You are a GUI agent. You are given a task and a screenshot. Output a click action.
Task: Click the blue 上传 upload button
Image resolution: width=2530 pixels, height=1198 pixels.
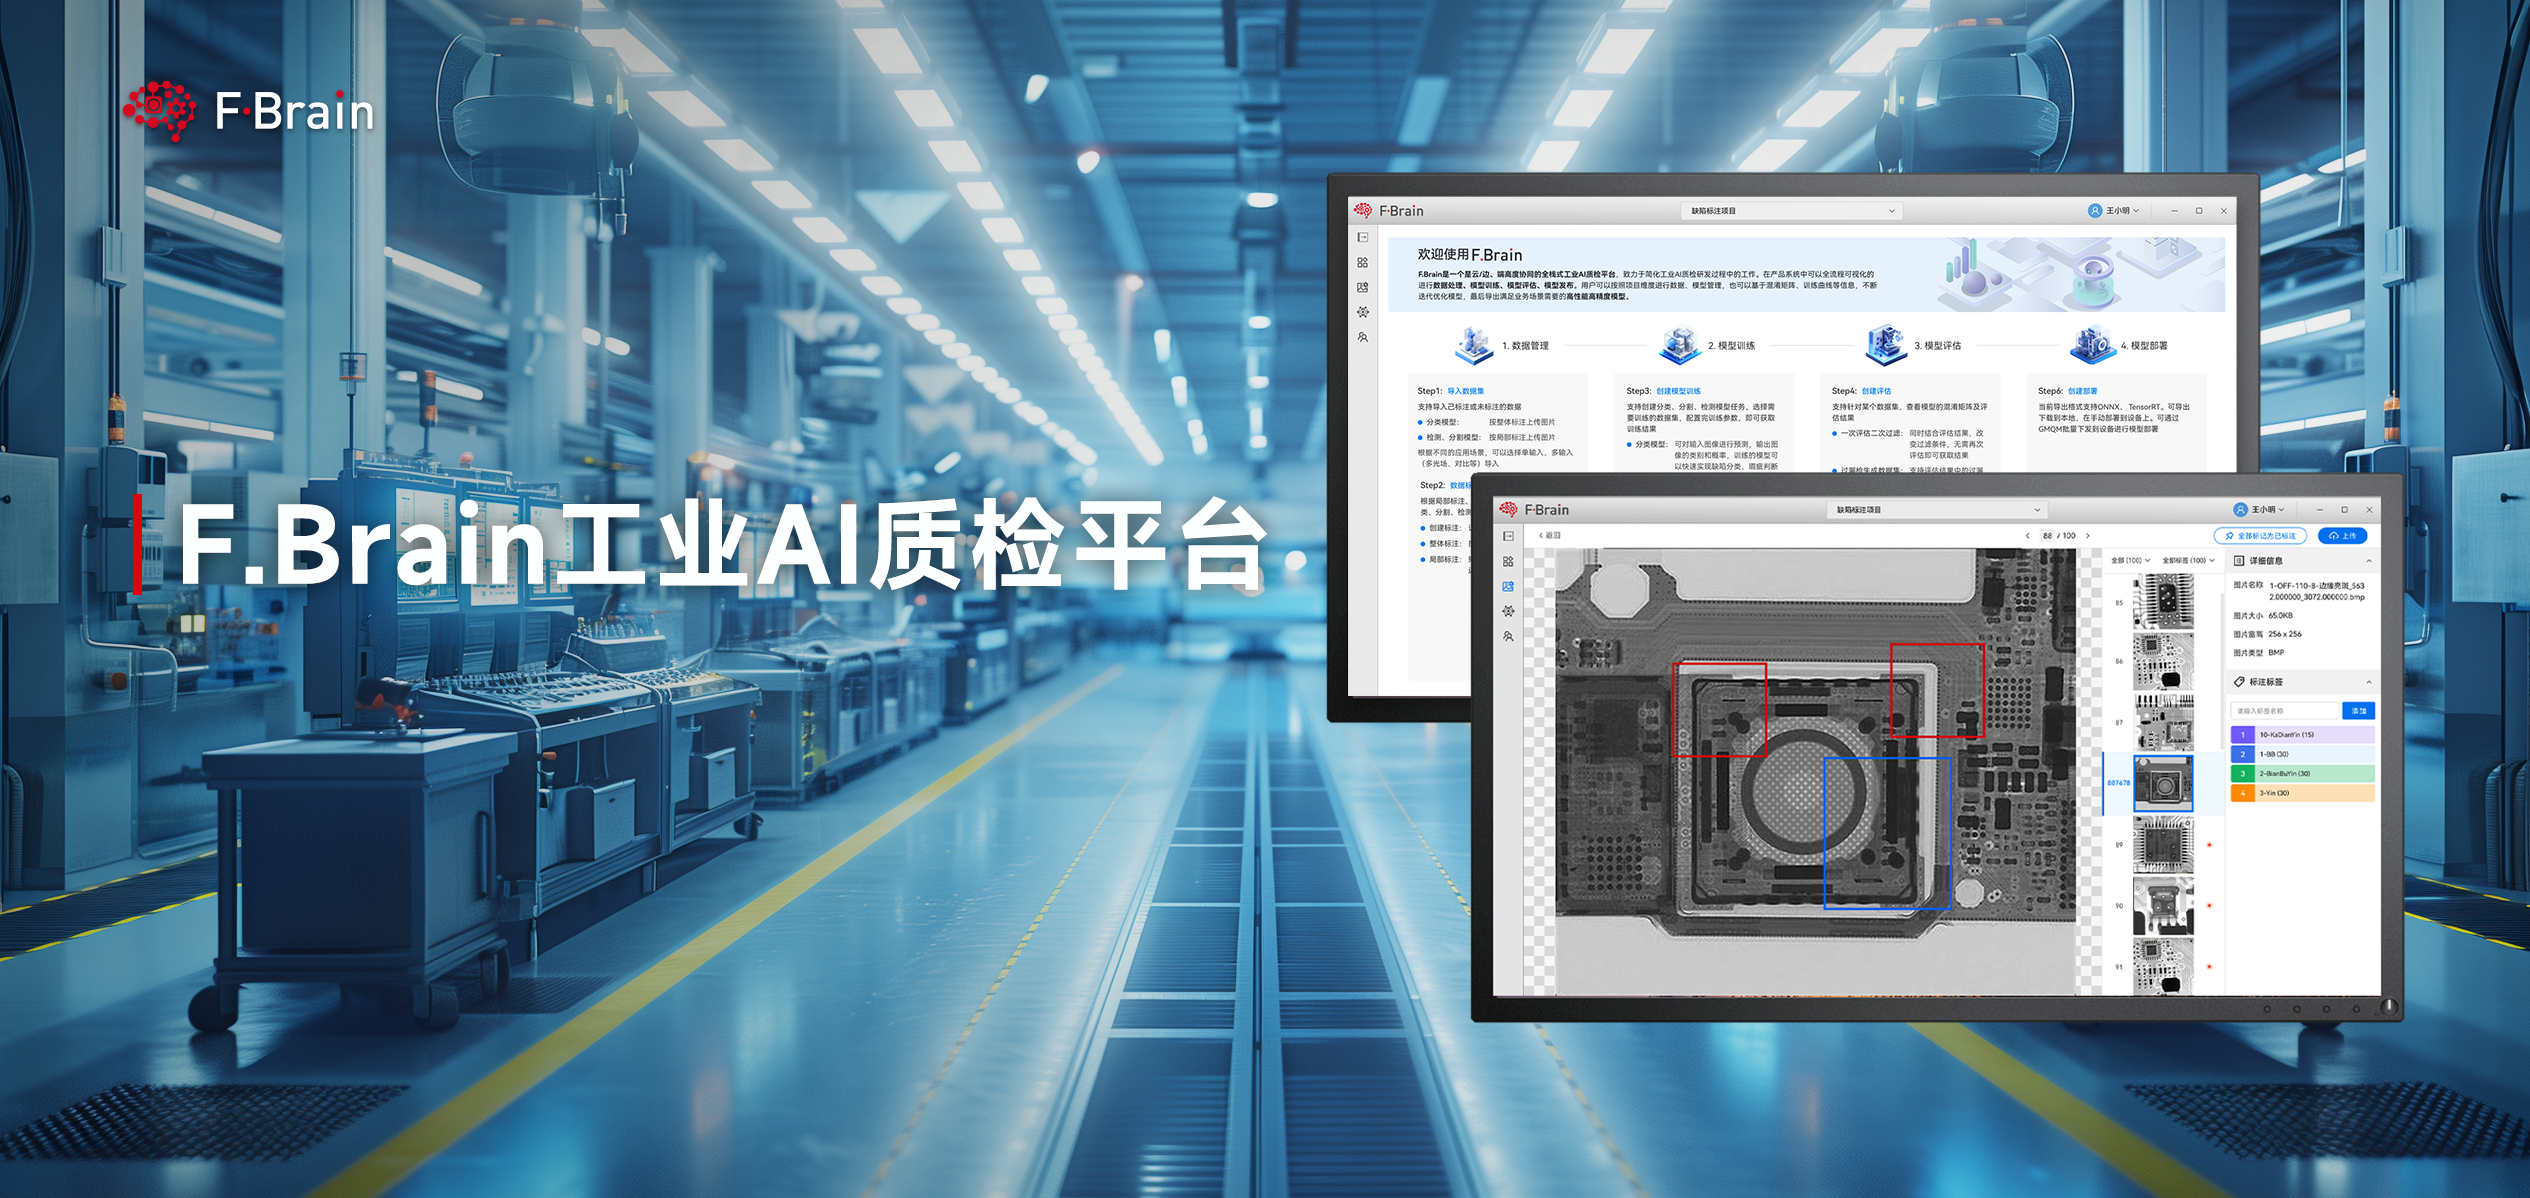click(x=2342, y=536)
